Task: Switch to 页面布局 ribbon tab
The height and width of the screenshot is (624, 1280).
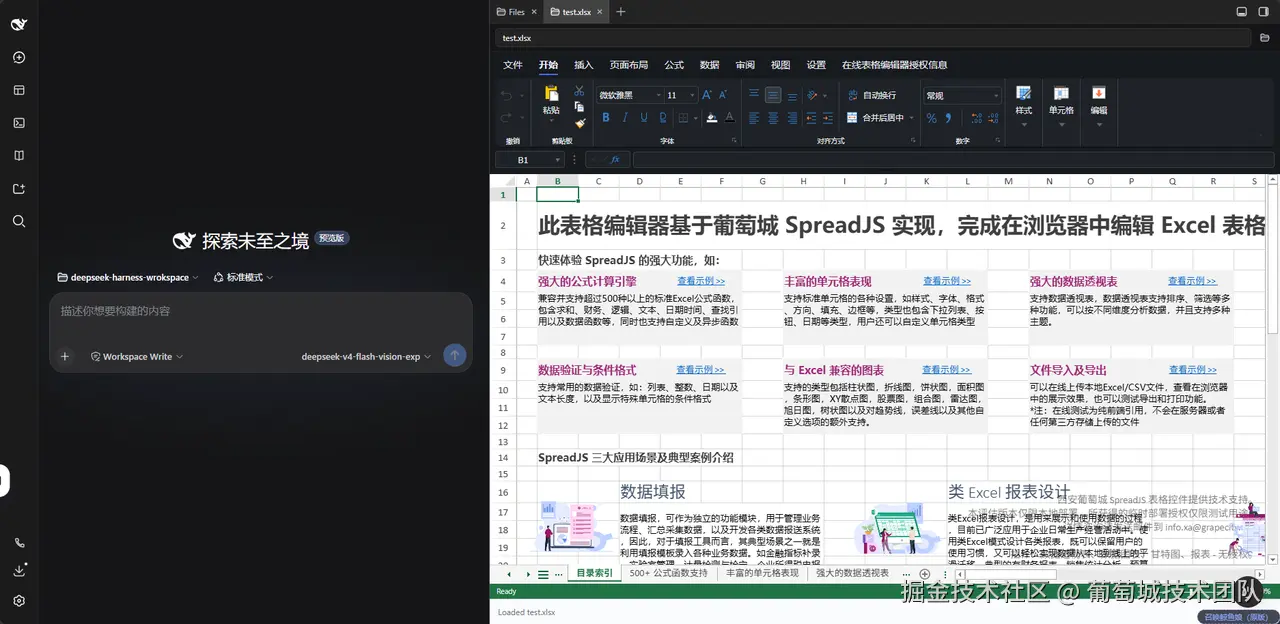Action: coord(629,65)
